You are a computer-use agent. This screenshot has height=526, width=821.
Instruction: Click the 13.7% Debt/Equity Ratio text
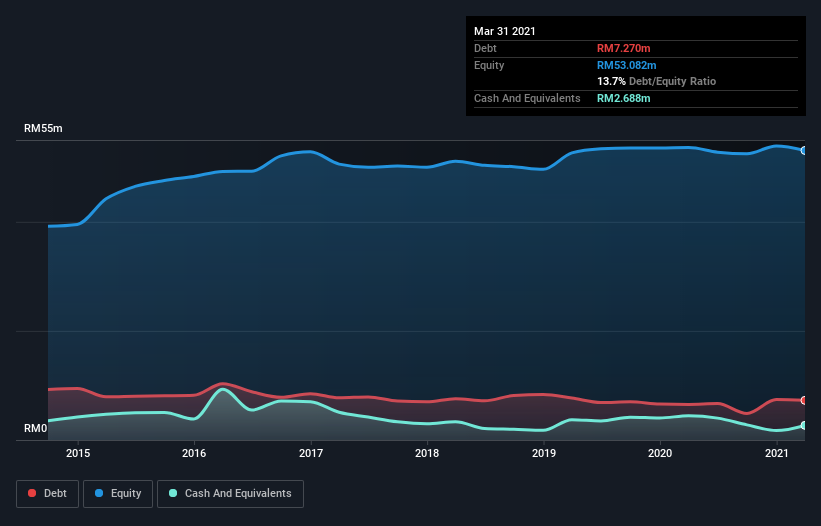click(657, 81)
